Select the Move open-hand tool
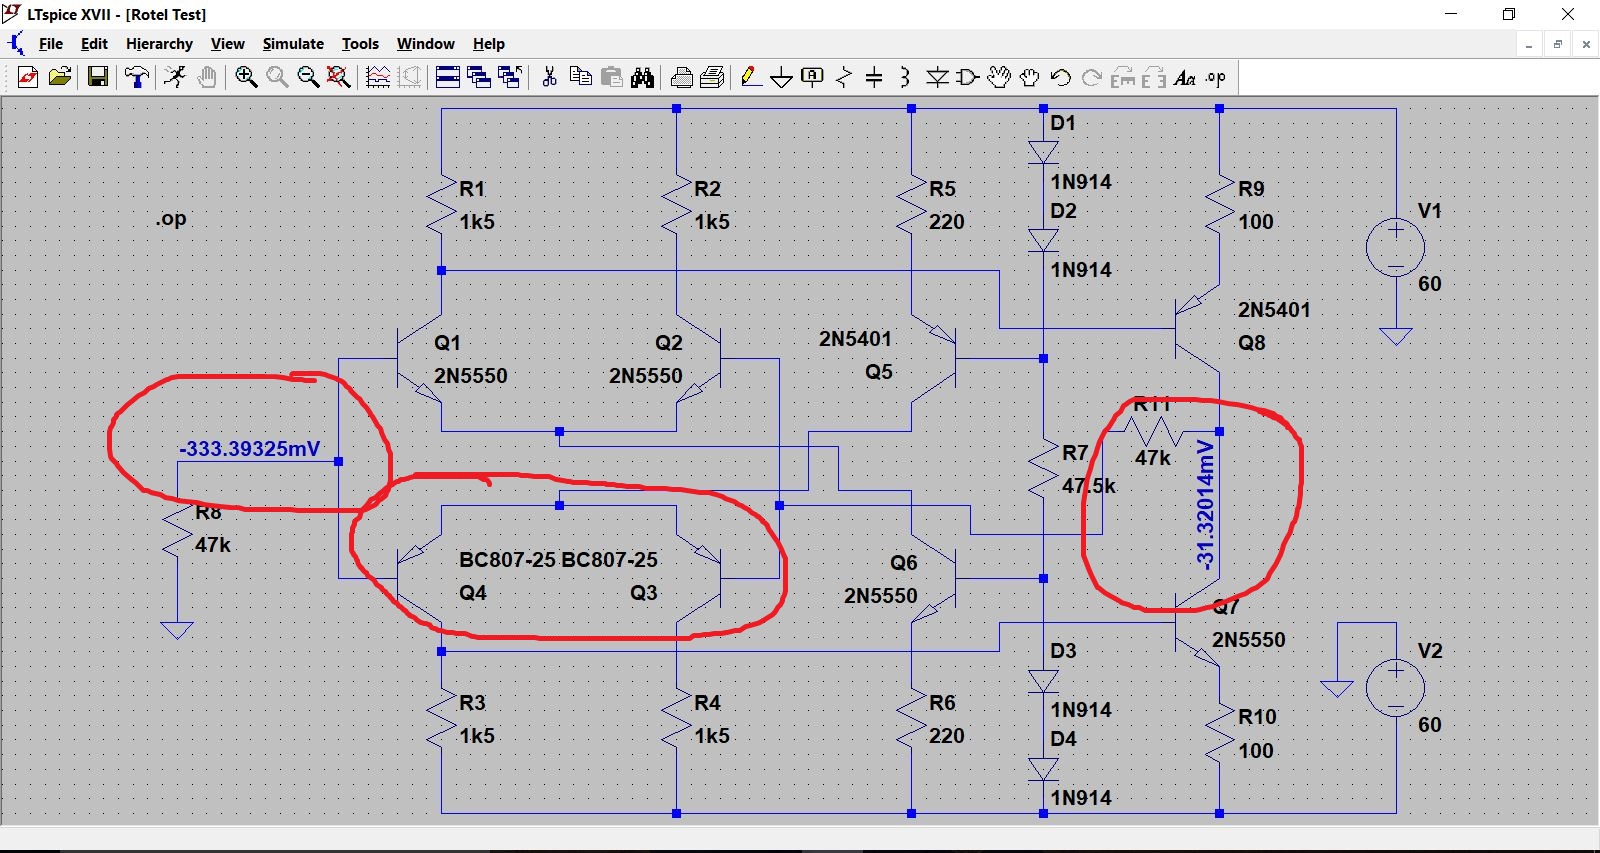Viewport: 1600px width, 853px height. click(x=999, y=77)
